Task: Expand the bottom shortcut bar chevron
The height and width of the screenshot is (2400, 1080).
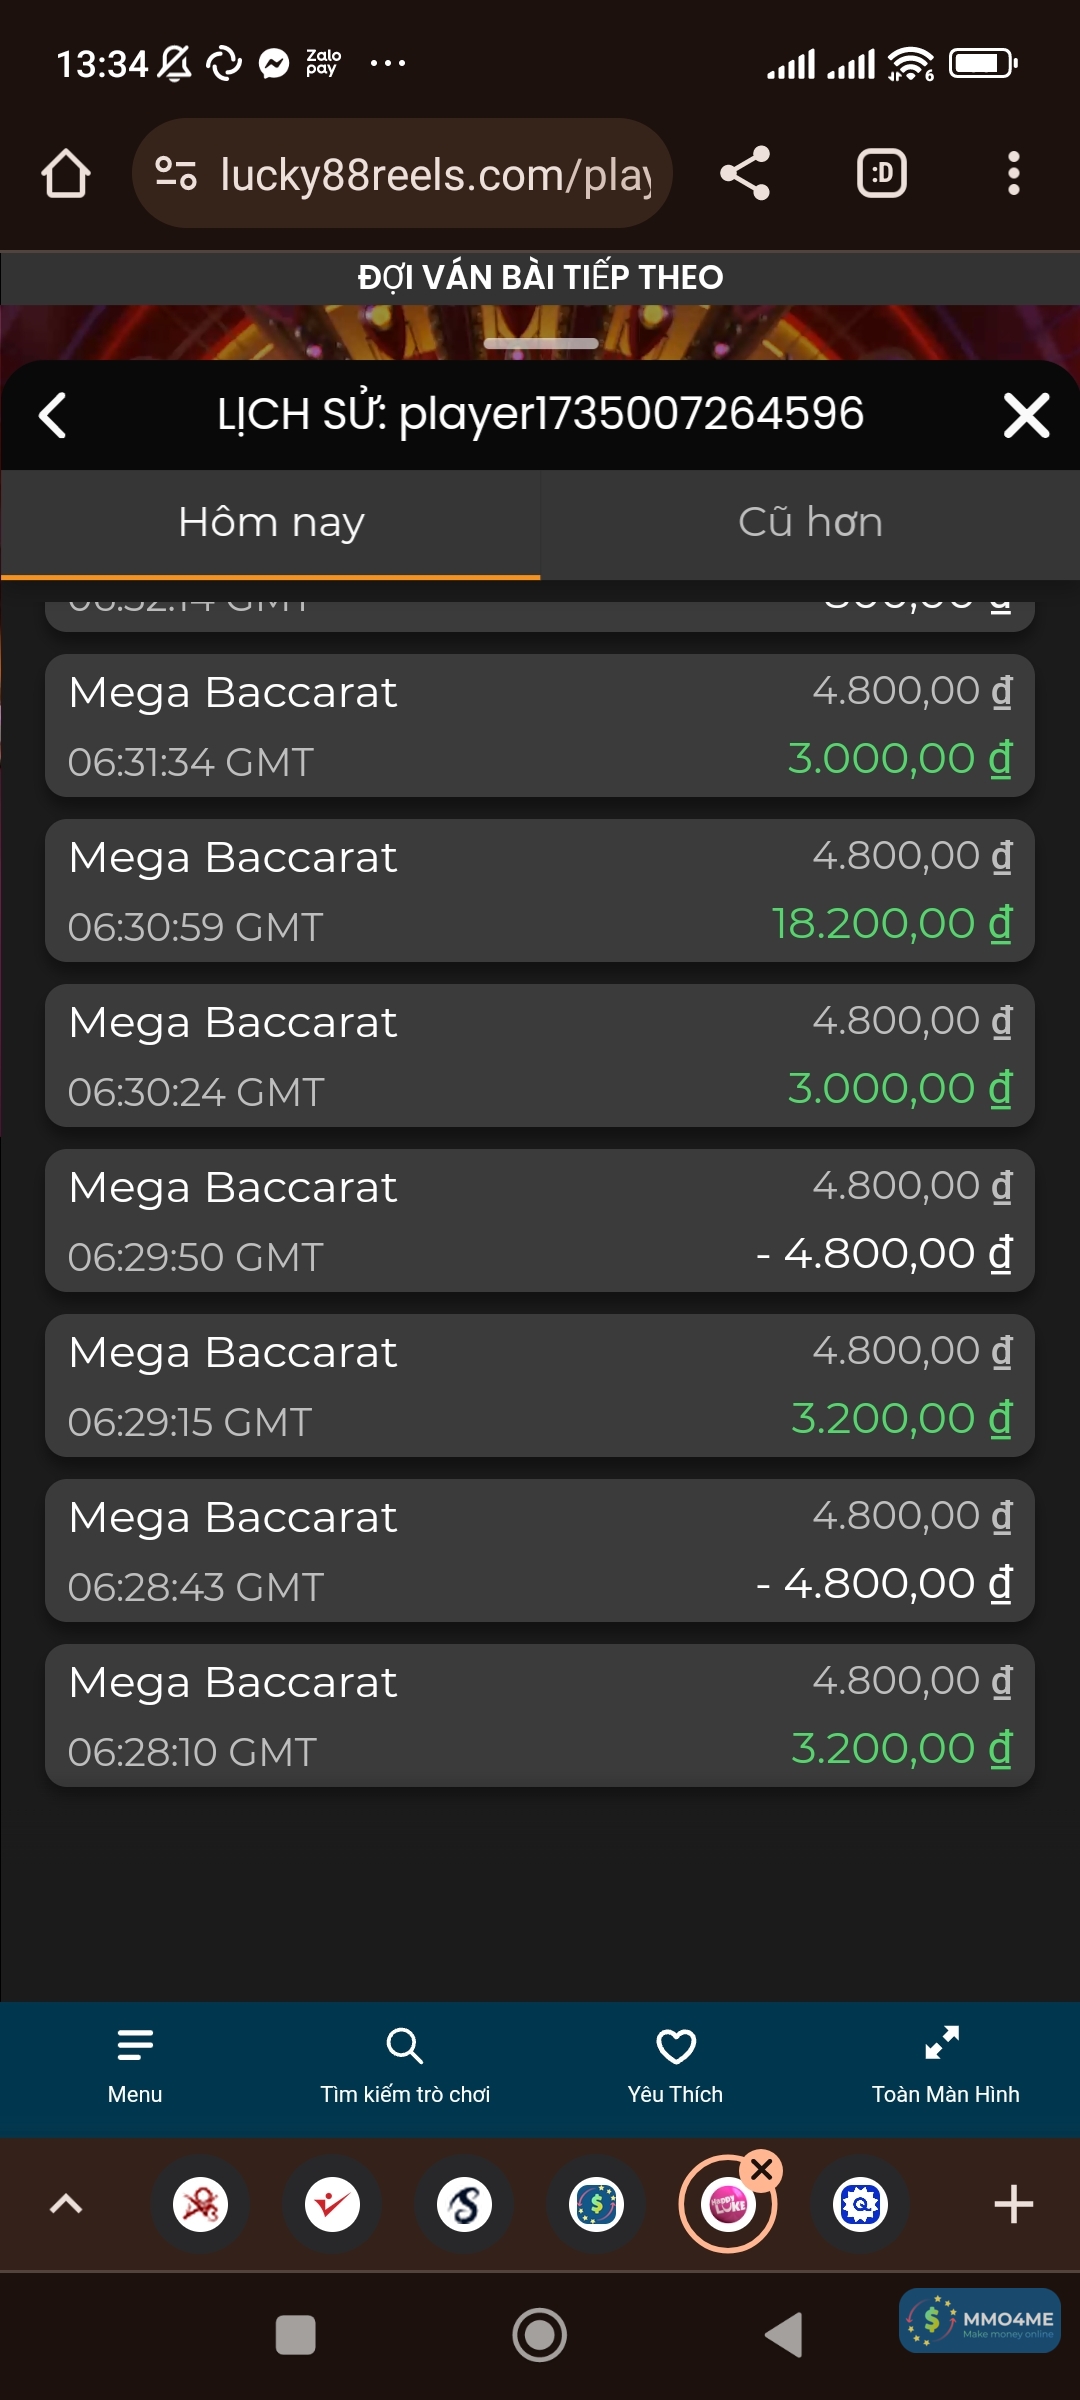Action: click(66, 2204)
